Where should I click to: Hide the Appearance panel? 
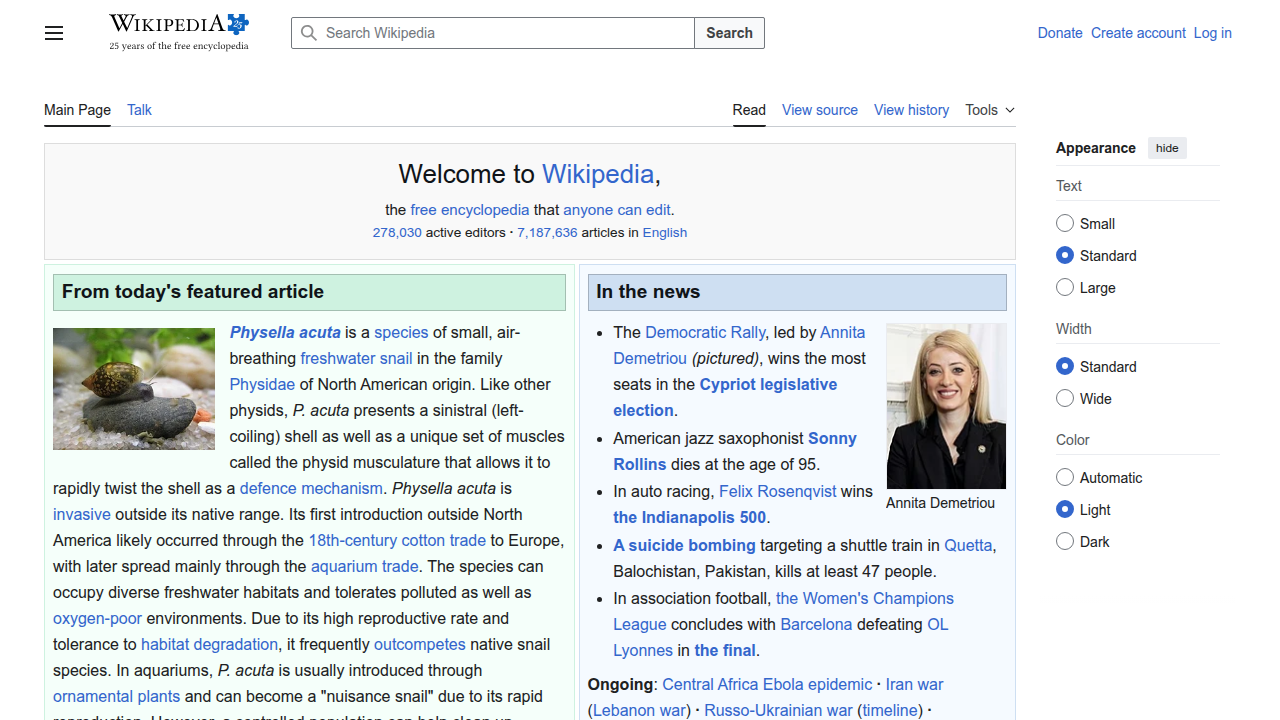1167,148
